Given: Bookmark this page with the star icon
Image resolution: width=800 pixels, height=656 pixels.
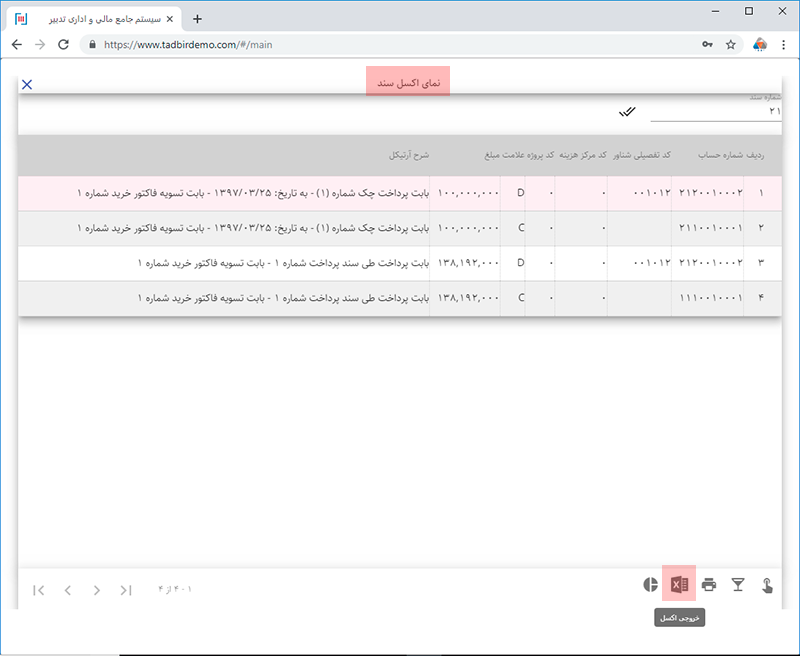Looking at the screenshot, I should point(731,45).
